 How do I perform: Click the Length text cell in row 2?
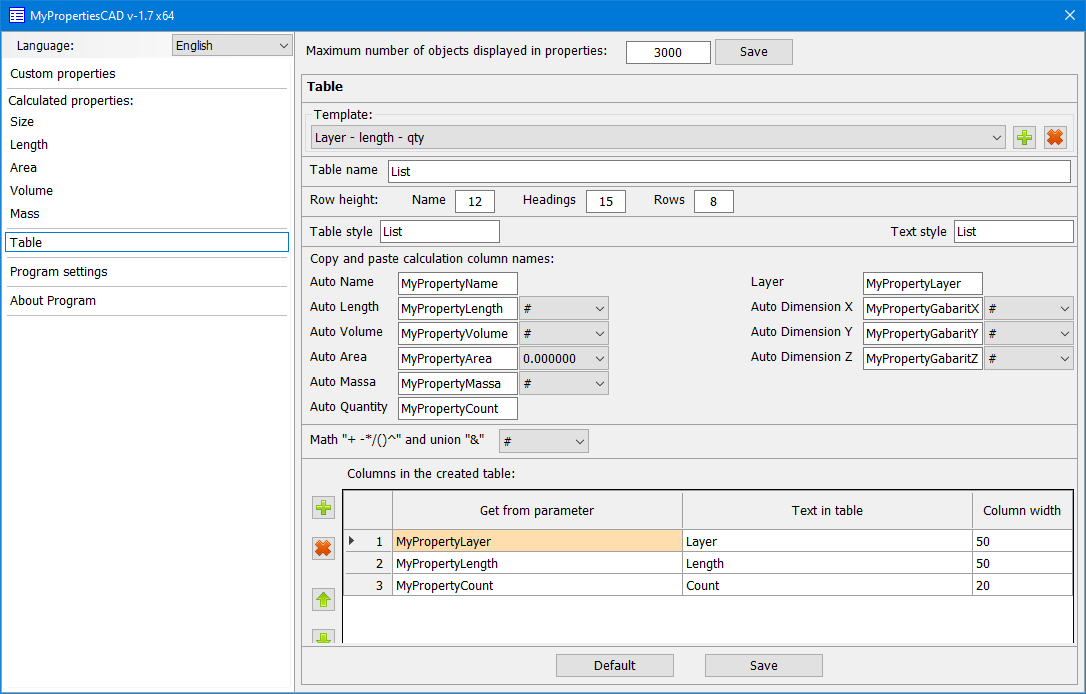tap(828, 564)
